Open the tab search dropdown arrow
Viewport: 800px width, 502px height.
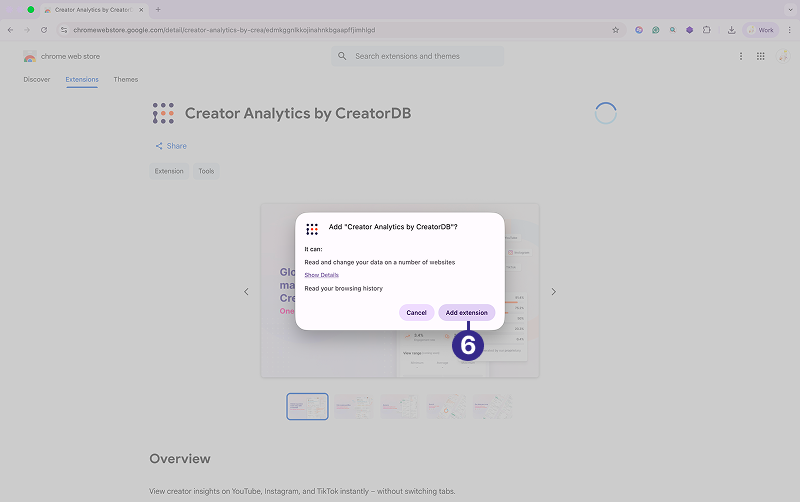pyautogui.click(x=790, y=10)
